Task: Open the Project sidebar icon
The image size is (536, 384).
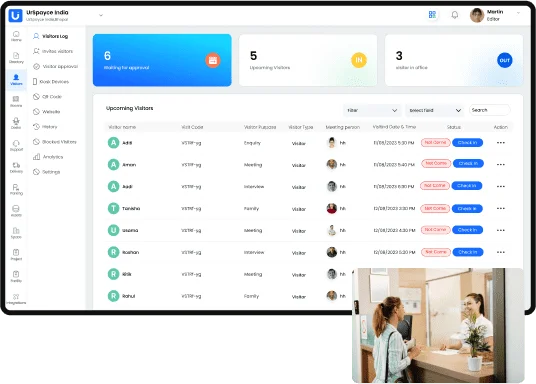Action: (x=16, y=255)
